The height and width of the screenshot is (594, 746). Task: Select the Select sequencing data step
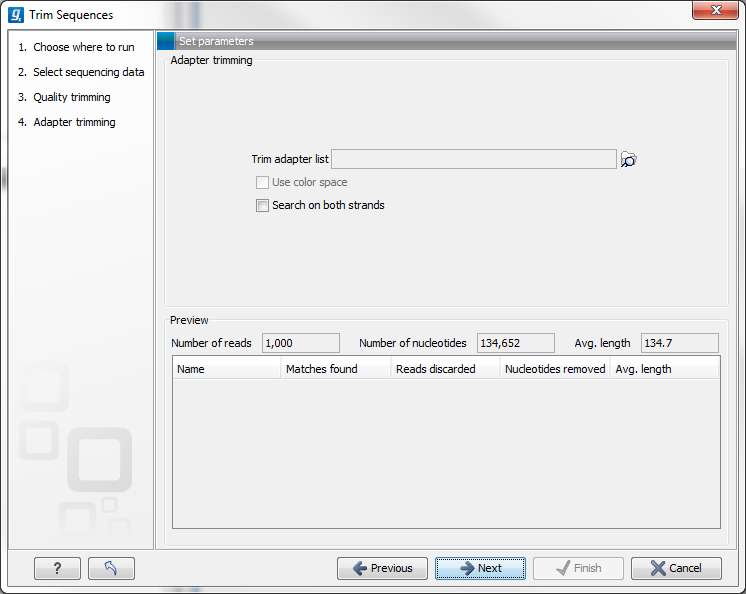coord(88,72)
